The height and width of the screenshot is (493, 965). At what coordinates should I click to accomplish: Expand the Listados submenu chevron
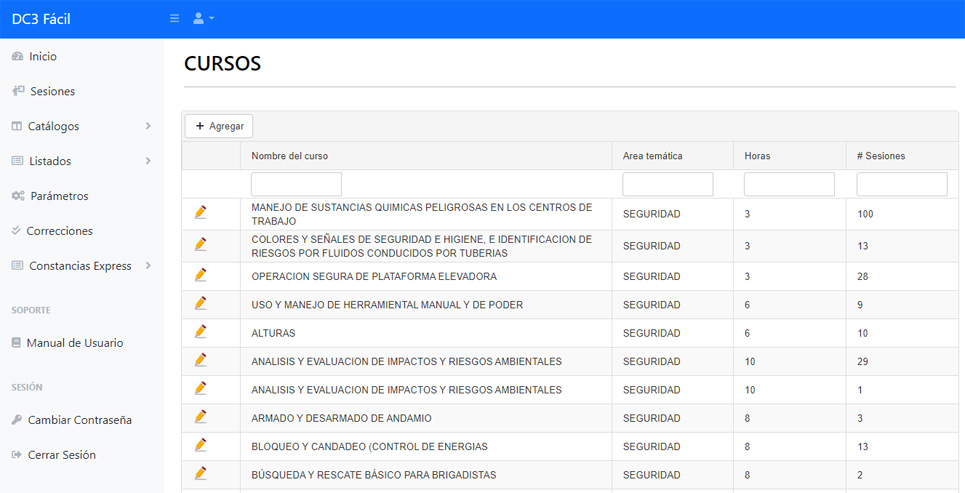click(148, 161)
